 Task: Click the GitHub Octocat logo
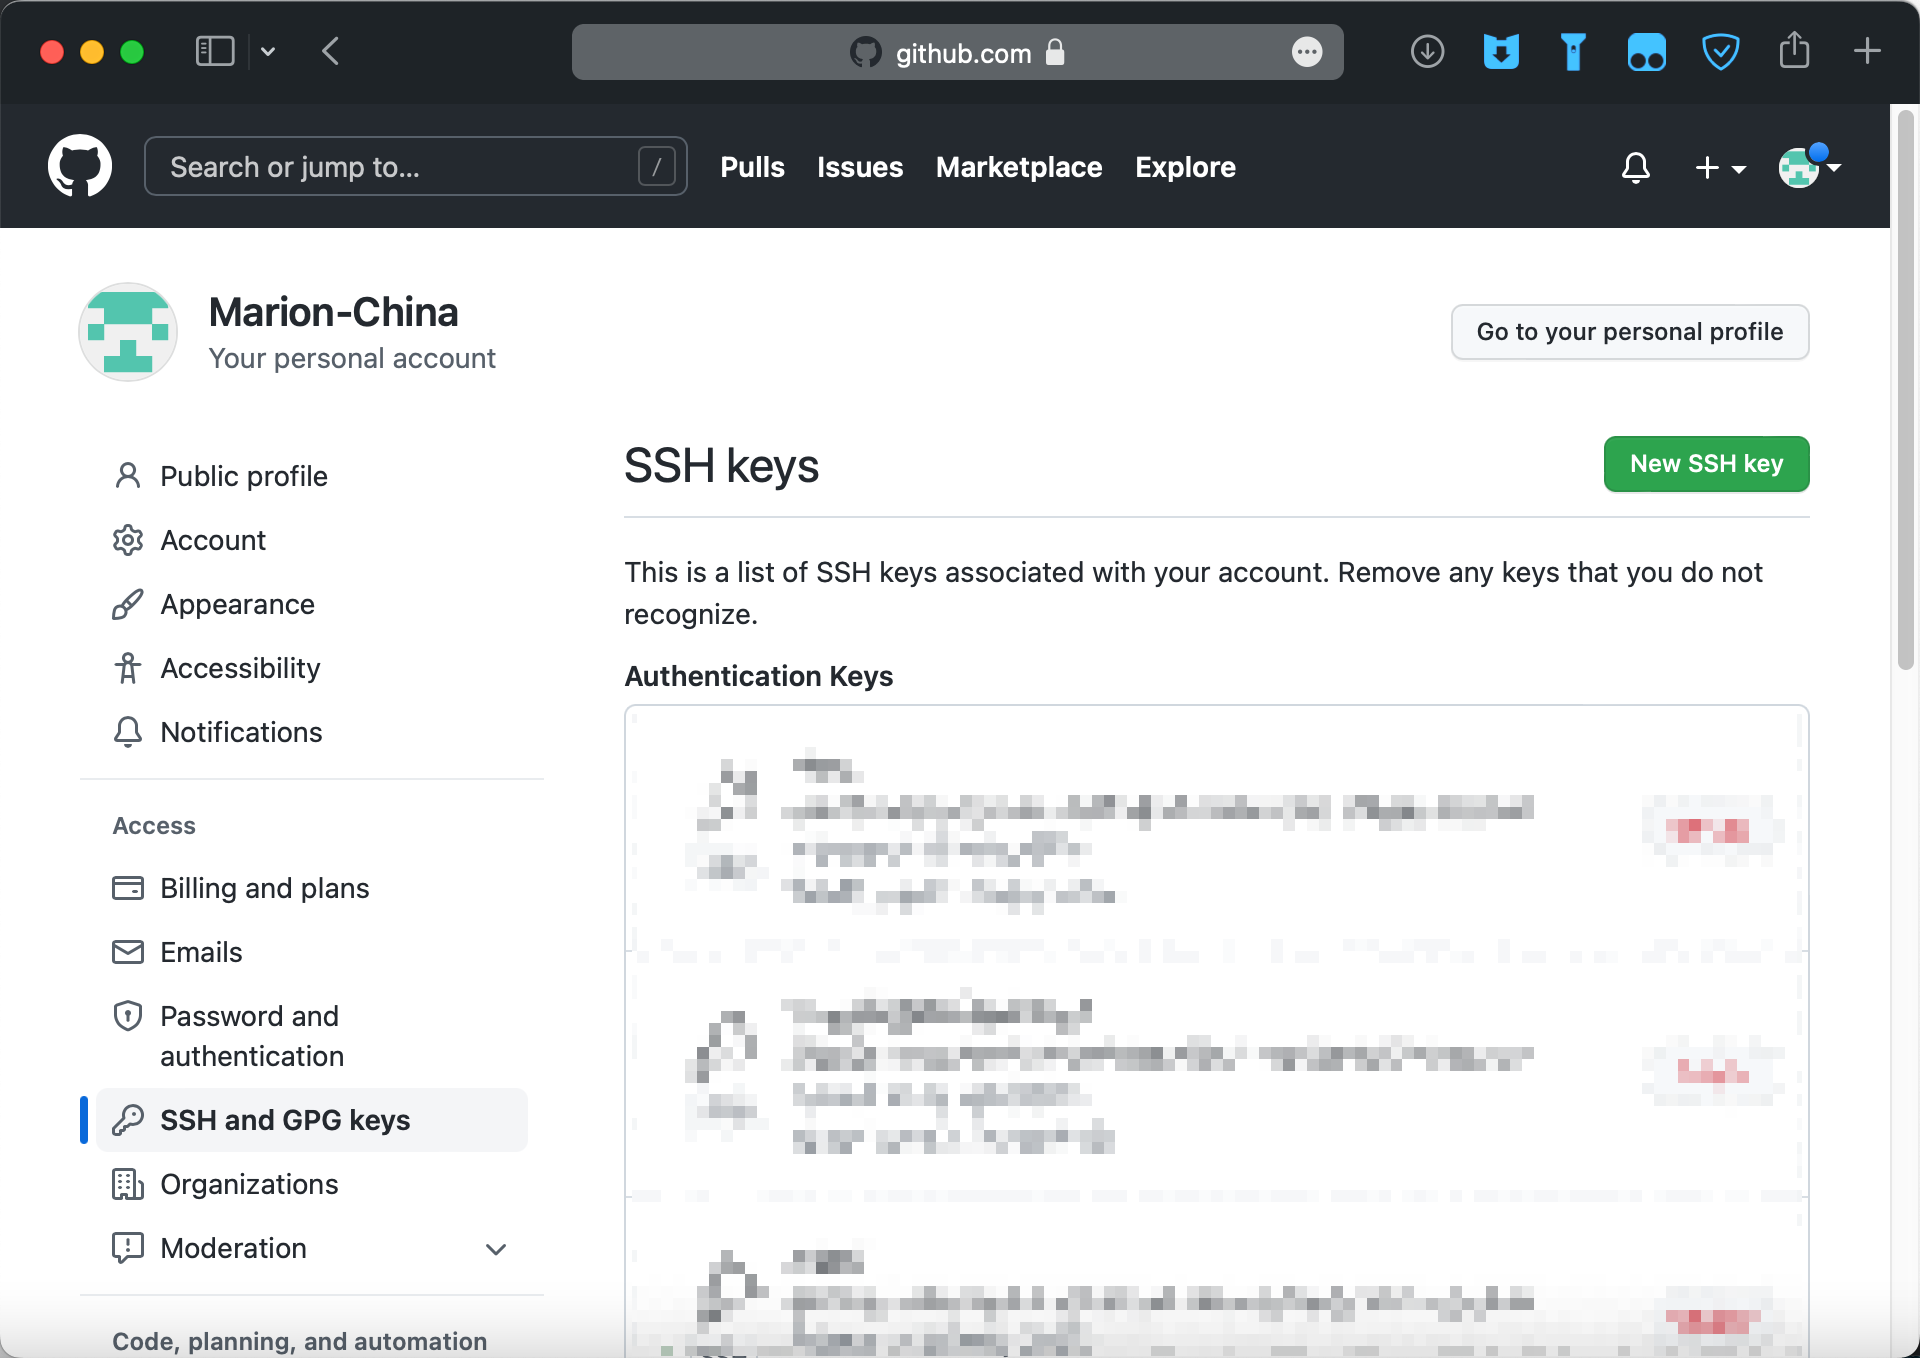tap(80, 167)
